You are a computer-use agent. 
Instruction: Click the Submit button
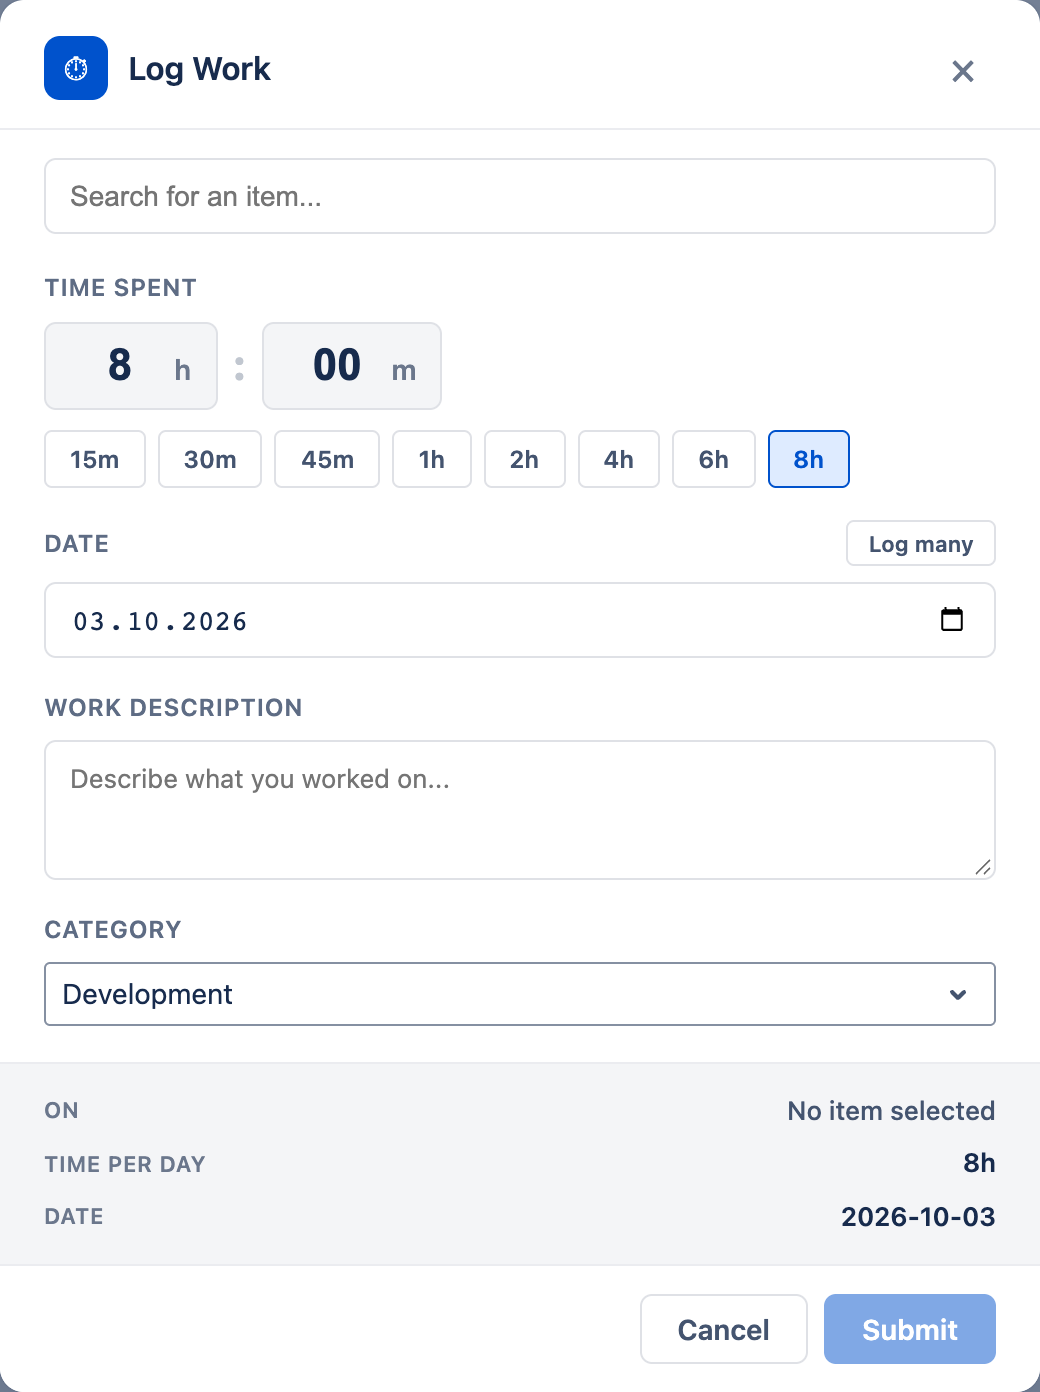tap(910, 1329)
